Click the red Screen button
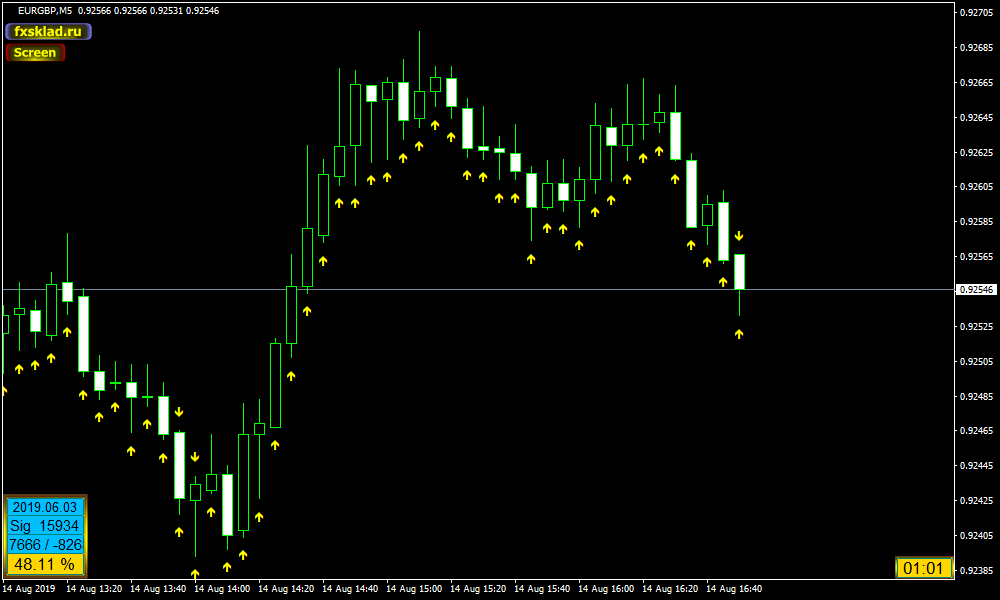Image resolution: width=1000 pixels, height=600 pixels. [x=35, y=52]
